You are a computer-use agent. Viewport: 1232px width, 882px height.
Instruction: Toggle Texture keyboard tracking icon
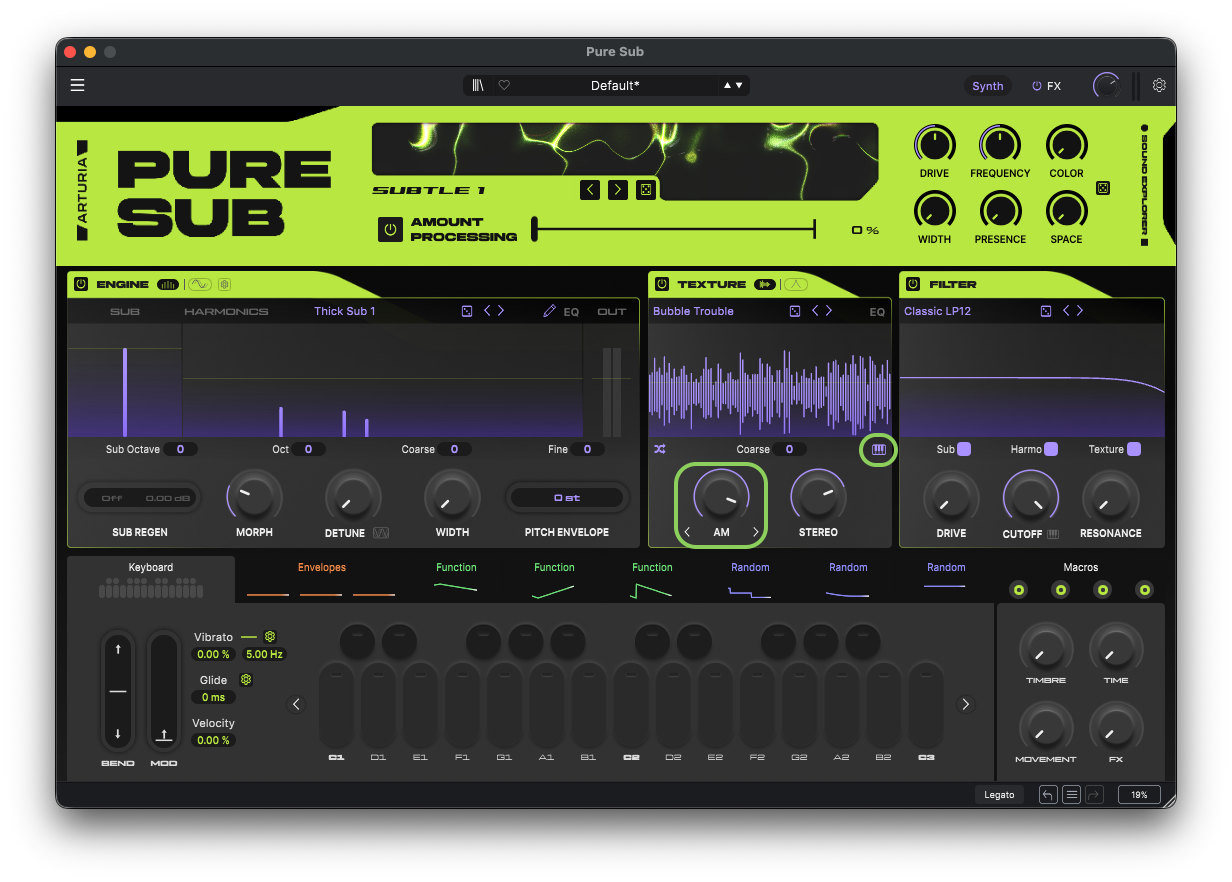point(879,450)
